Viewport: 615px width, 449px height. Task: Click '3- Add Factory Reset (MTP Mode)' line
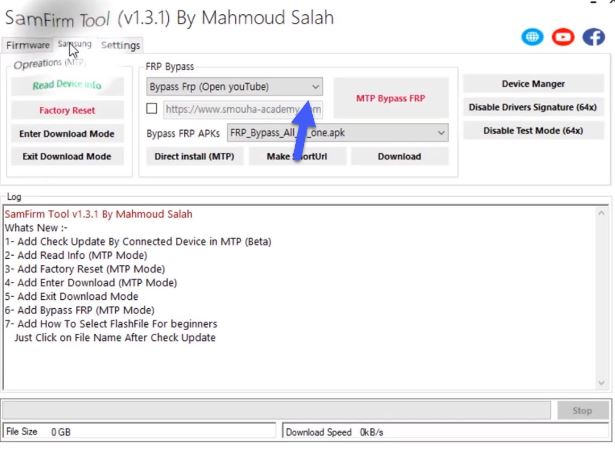(x=85, y=269)
